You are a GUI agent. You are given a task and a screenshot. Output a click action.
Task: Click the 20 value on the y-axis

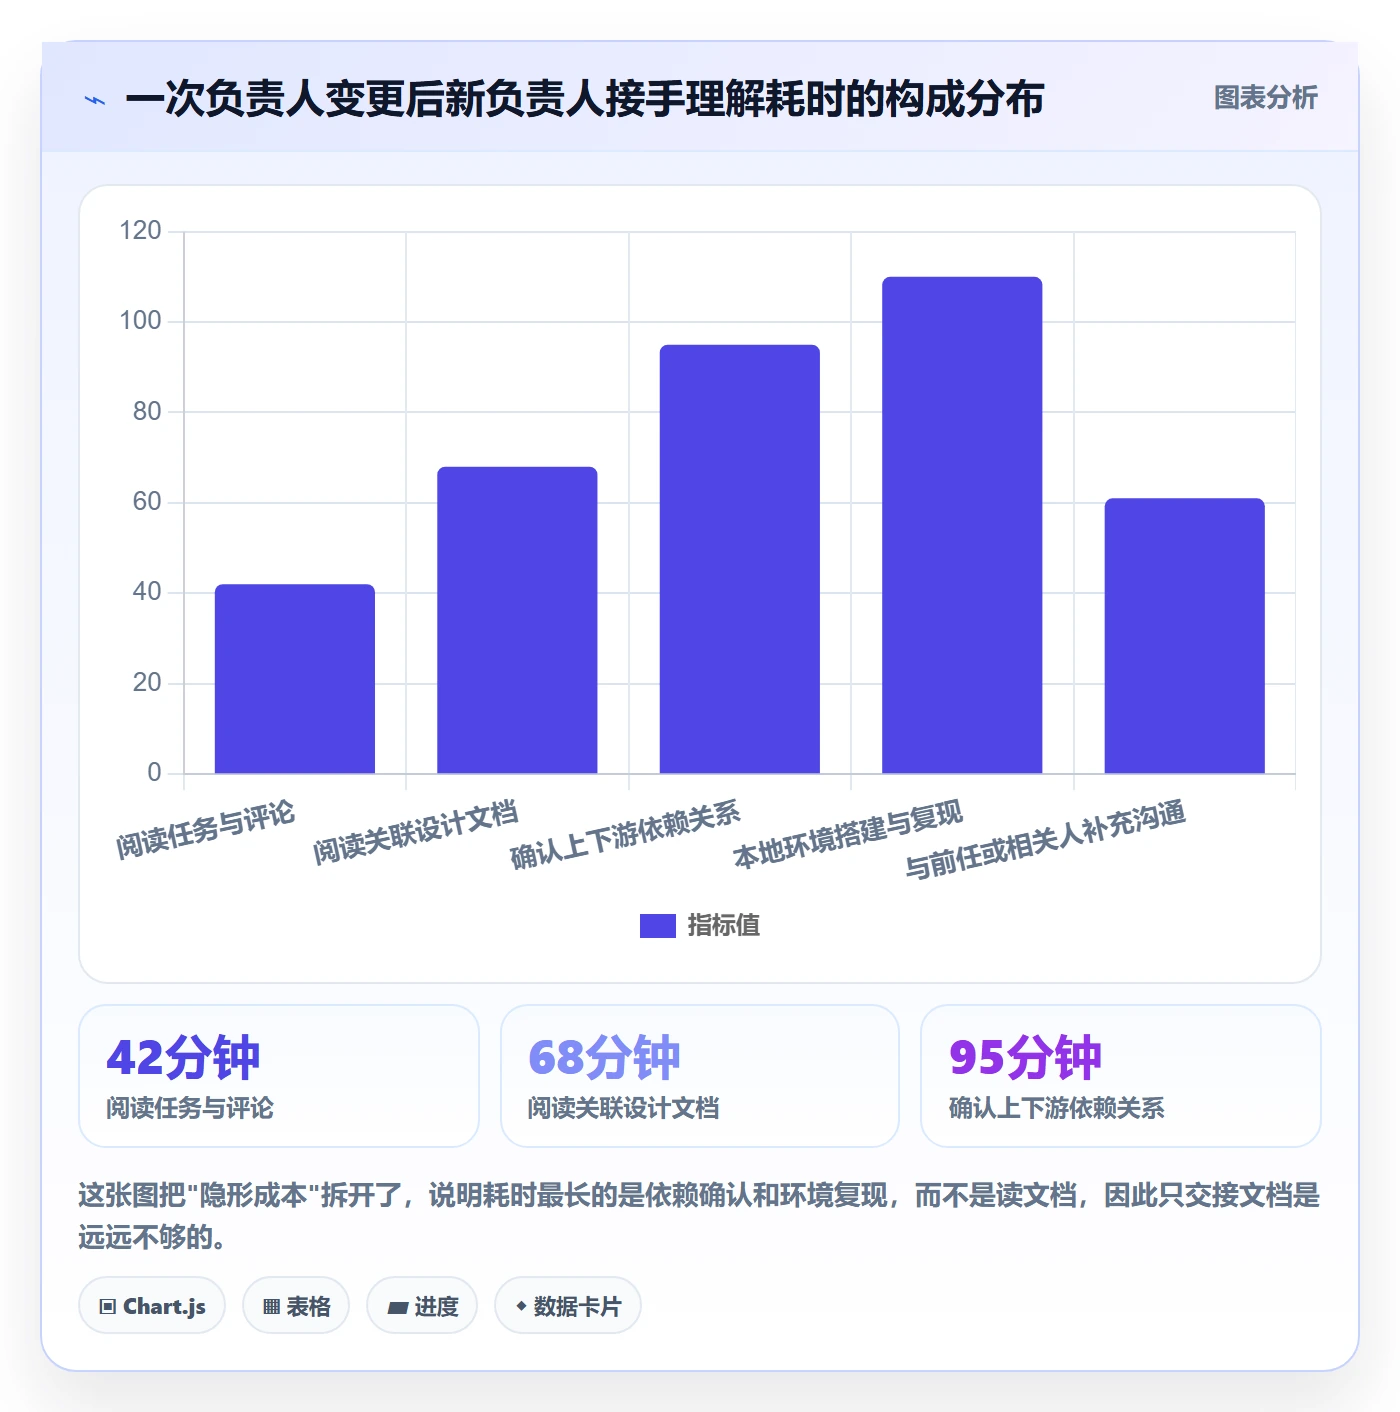[x=147, y=683]
